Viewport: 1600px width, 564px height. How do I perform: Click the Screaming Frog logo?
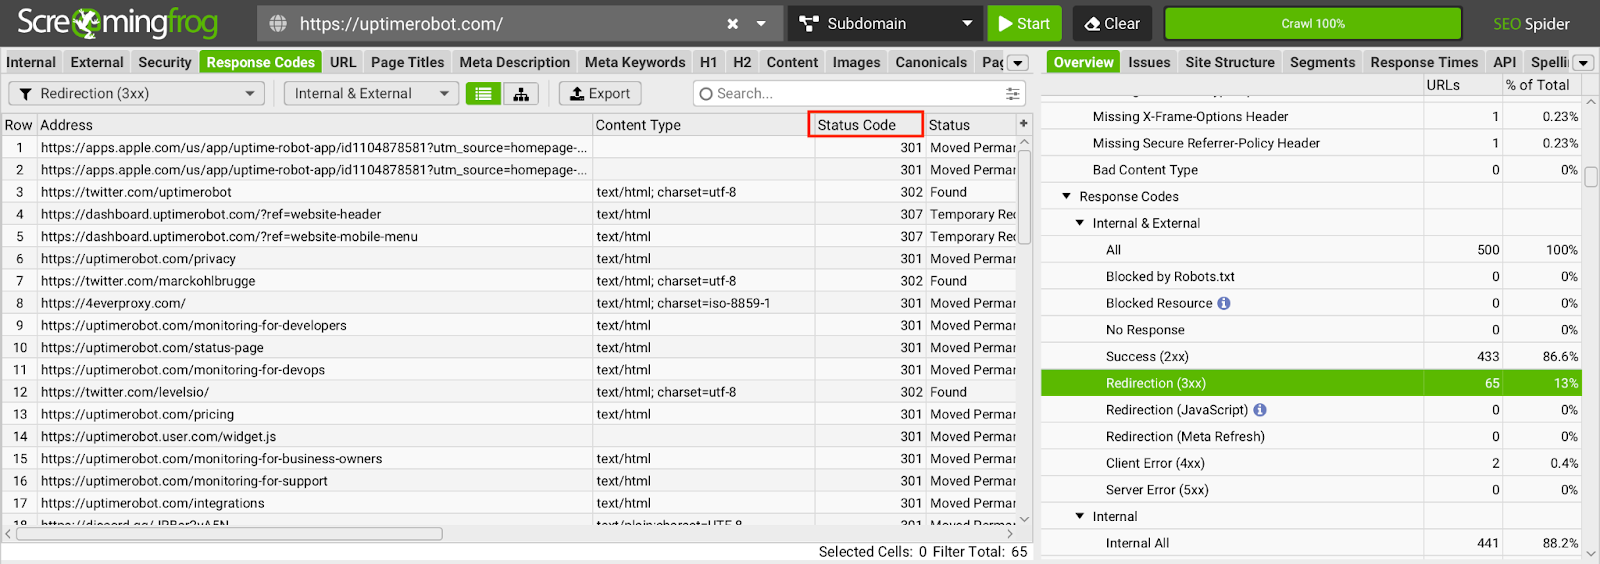[118, 22]
